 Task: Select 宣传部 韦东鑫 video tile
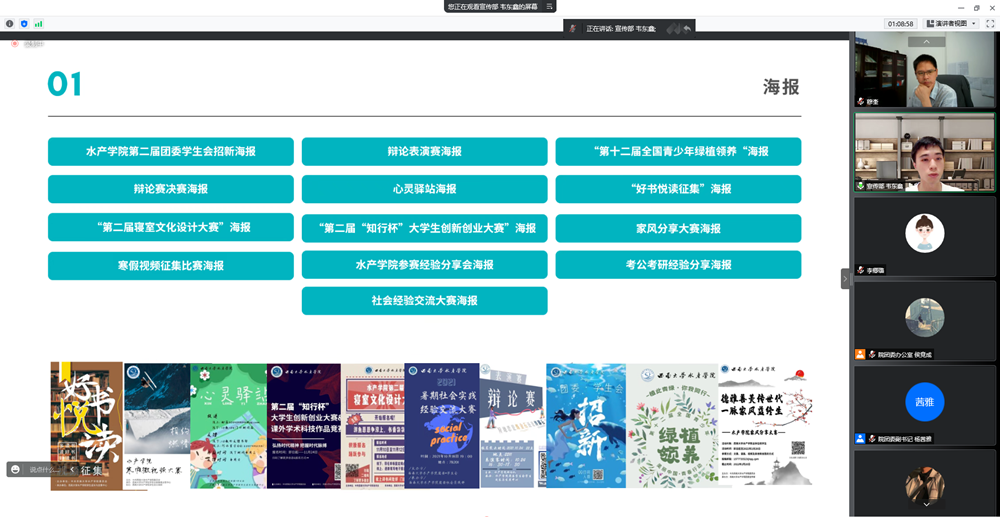(x=924, y=152)
